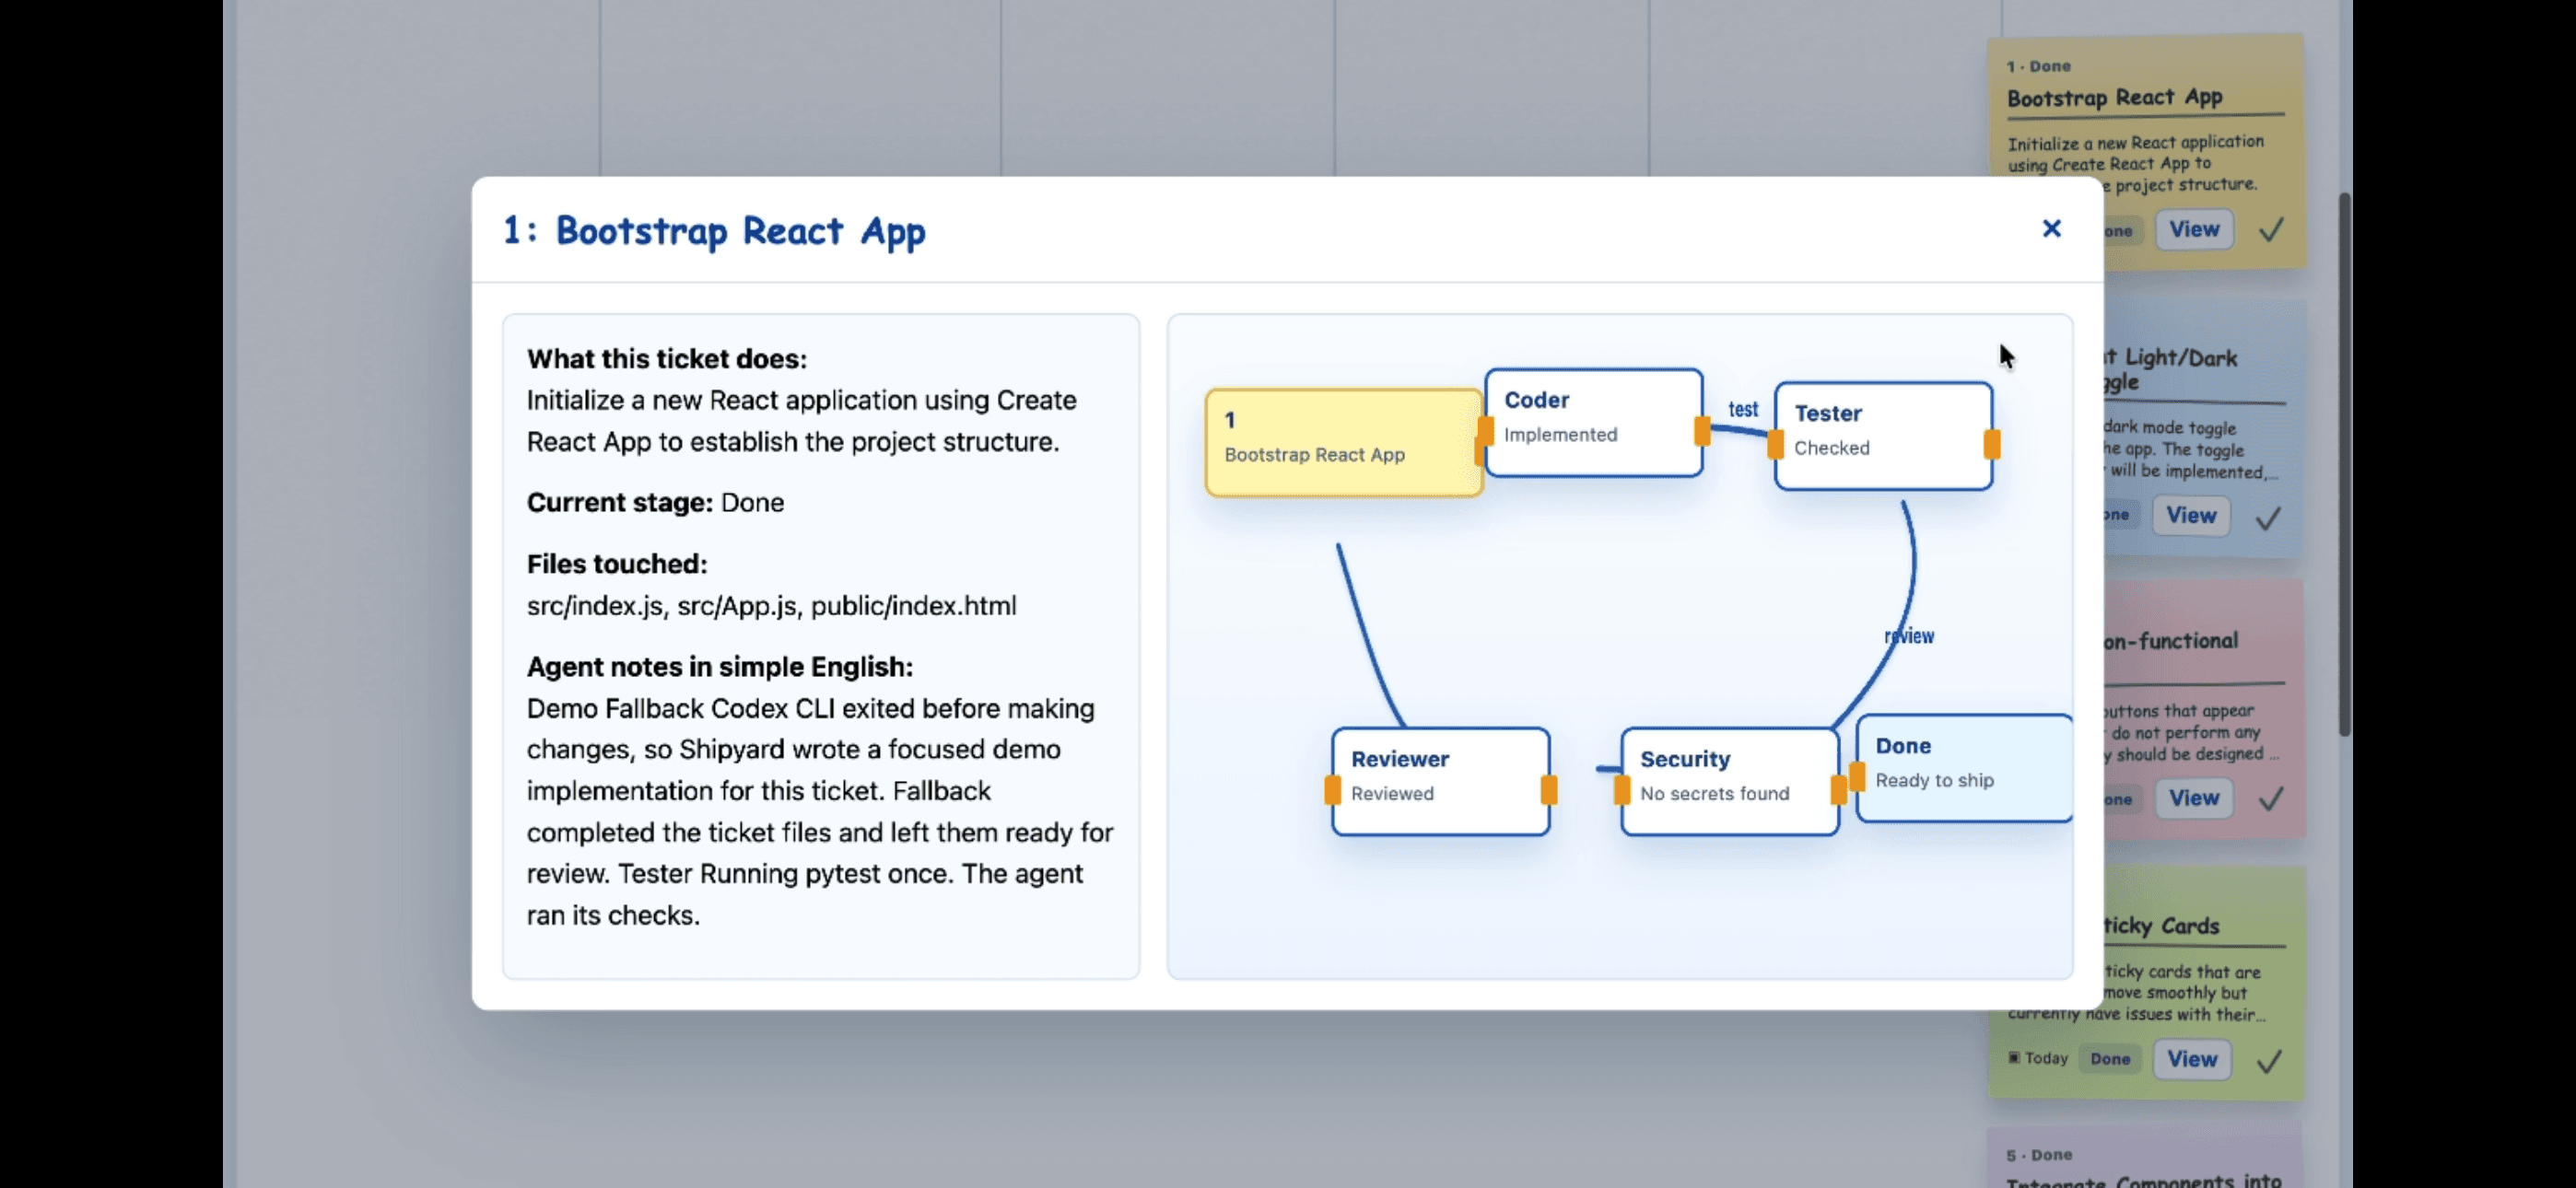Click the orange handle on Done node's left edge
This screenshot has height=1188, width=2576.
tap(1857, 776)
